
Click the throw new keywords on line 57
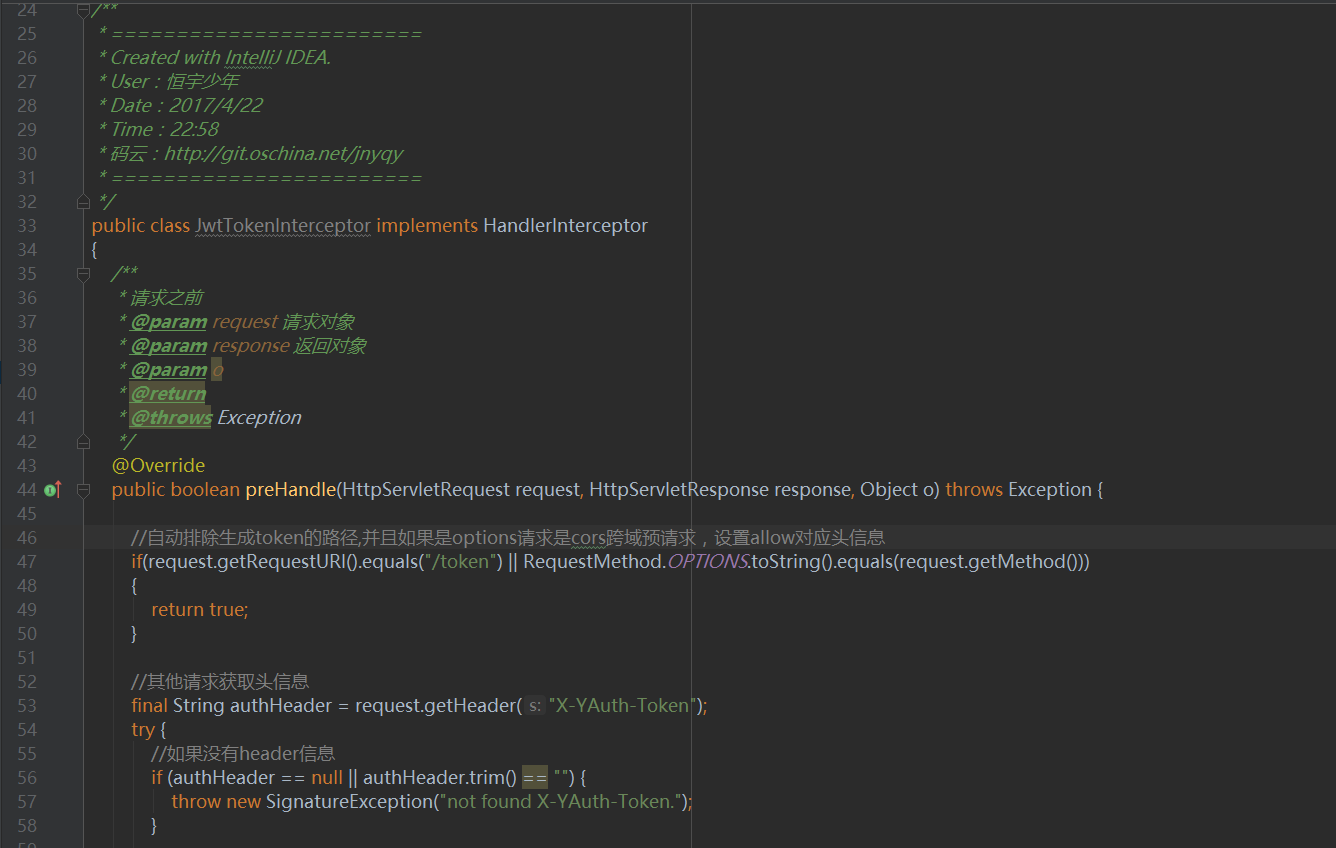point(216,802)
